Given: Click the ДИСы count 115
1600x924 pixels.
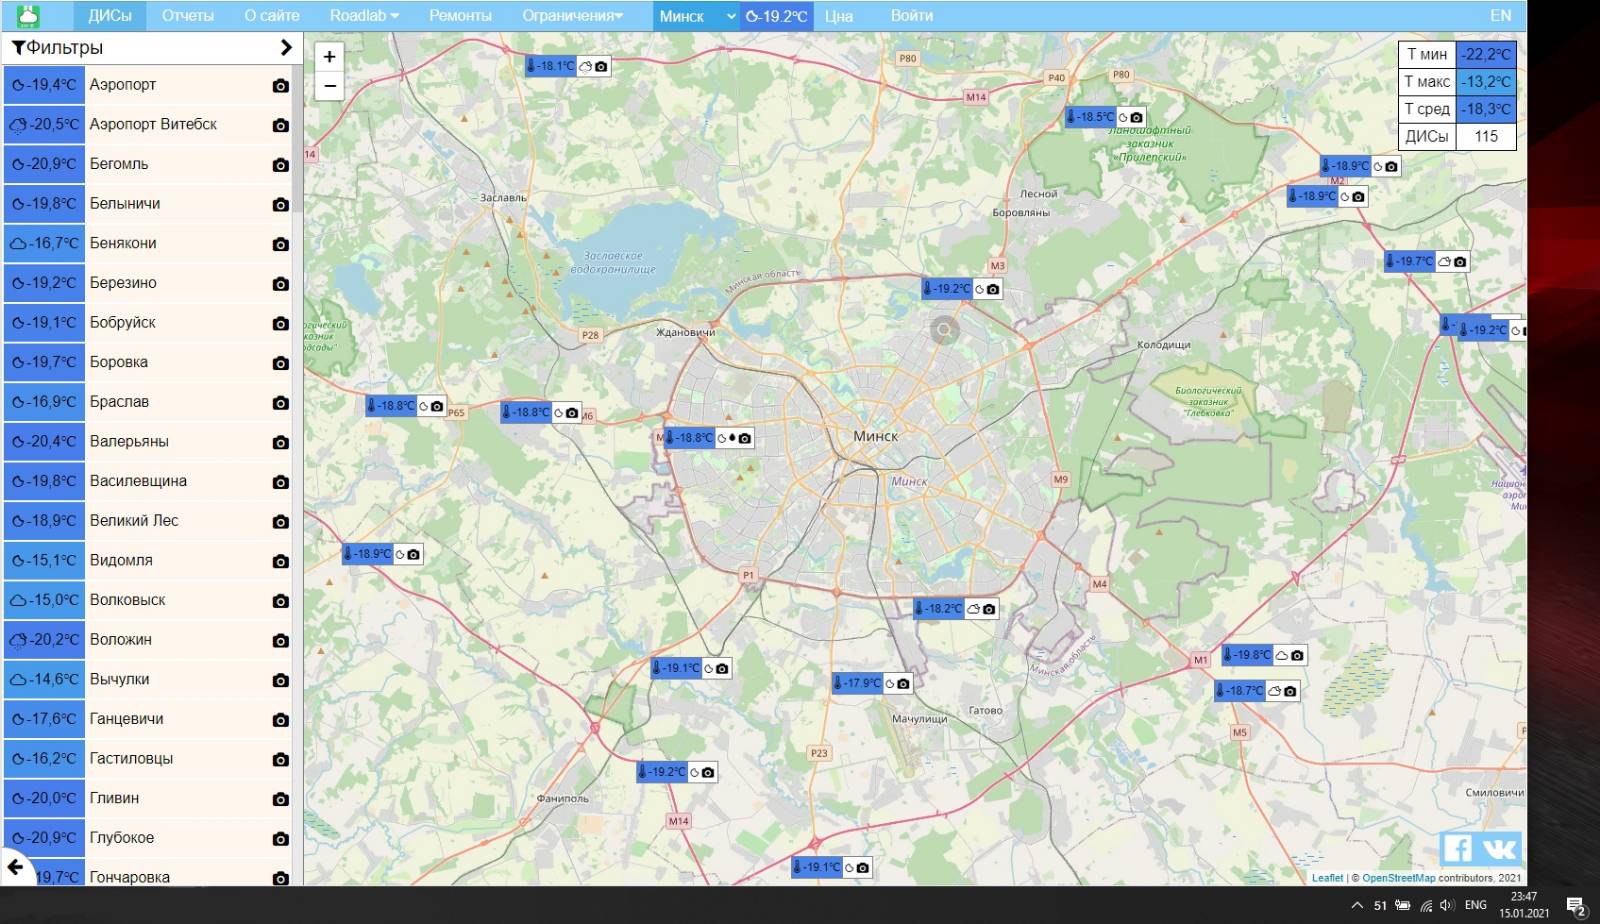Looking at the screenshot, I should pyautogui.click(x=1486, y=136).
